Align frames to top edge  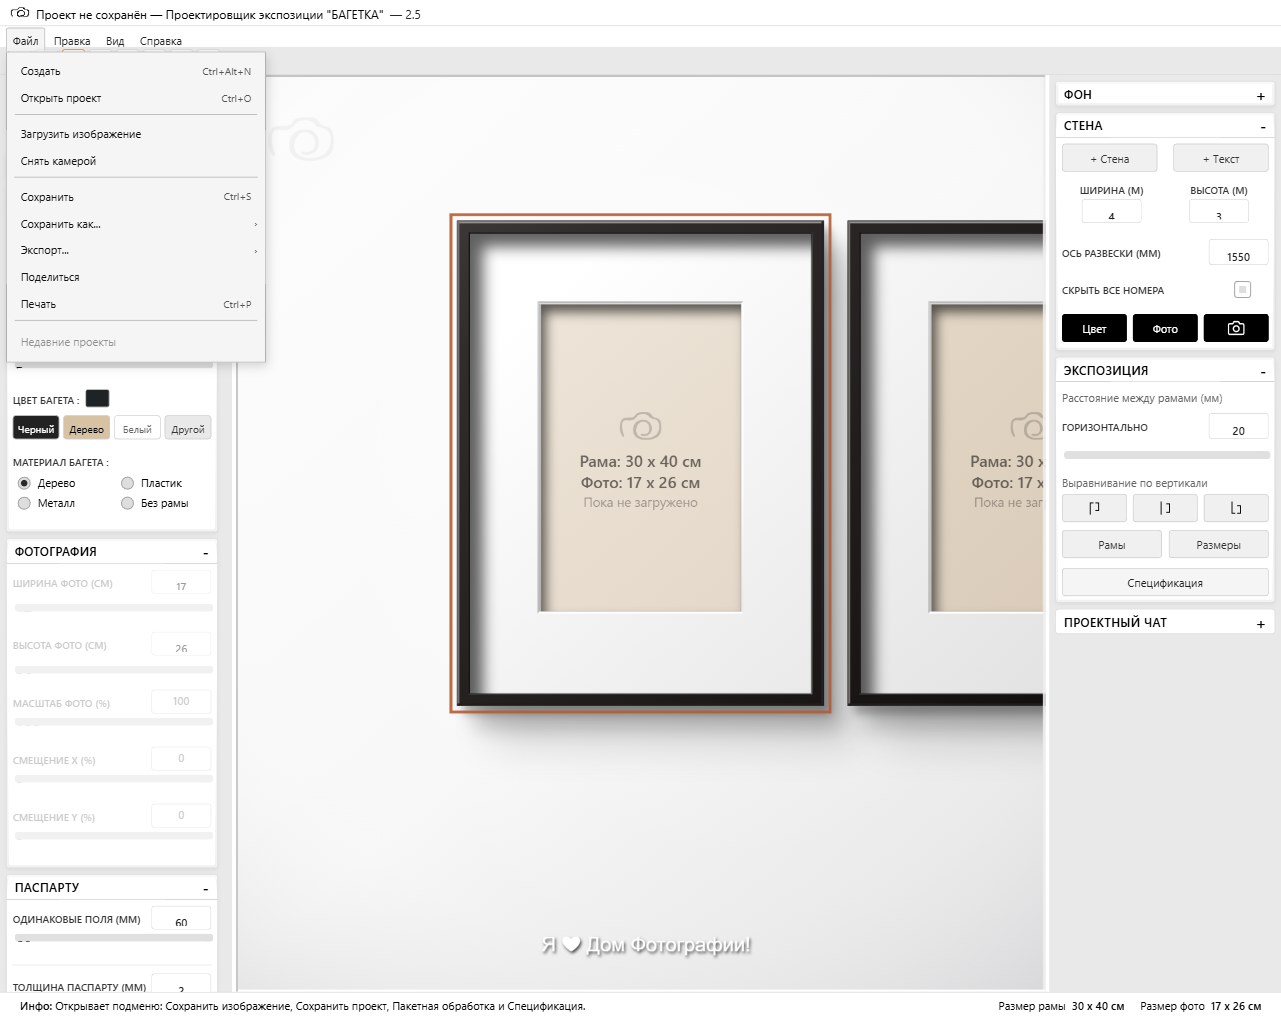coord(1094,508)
